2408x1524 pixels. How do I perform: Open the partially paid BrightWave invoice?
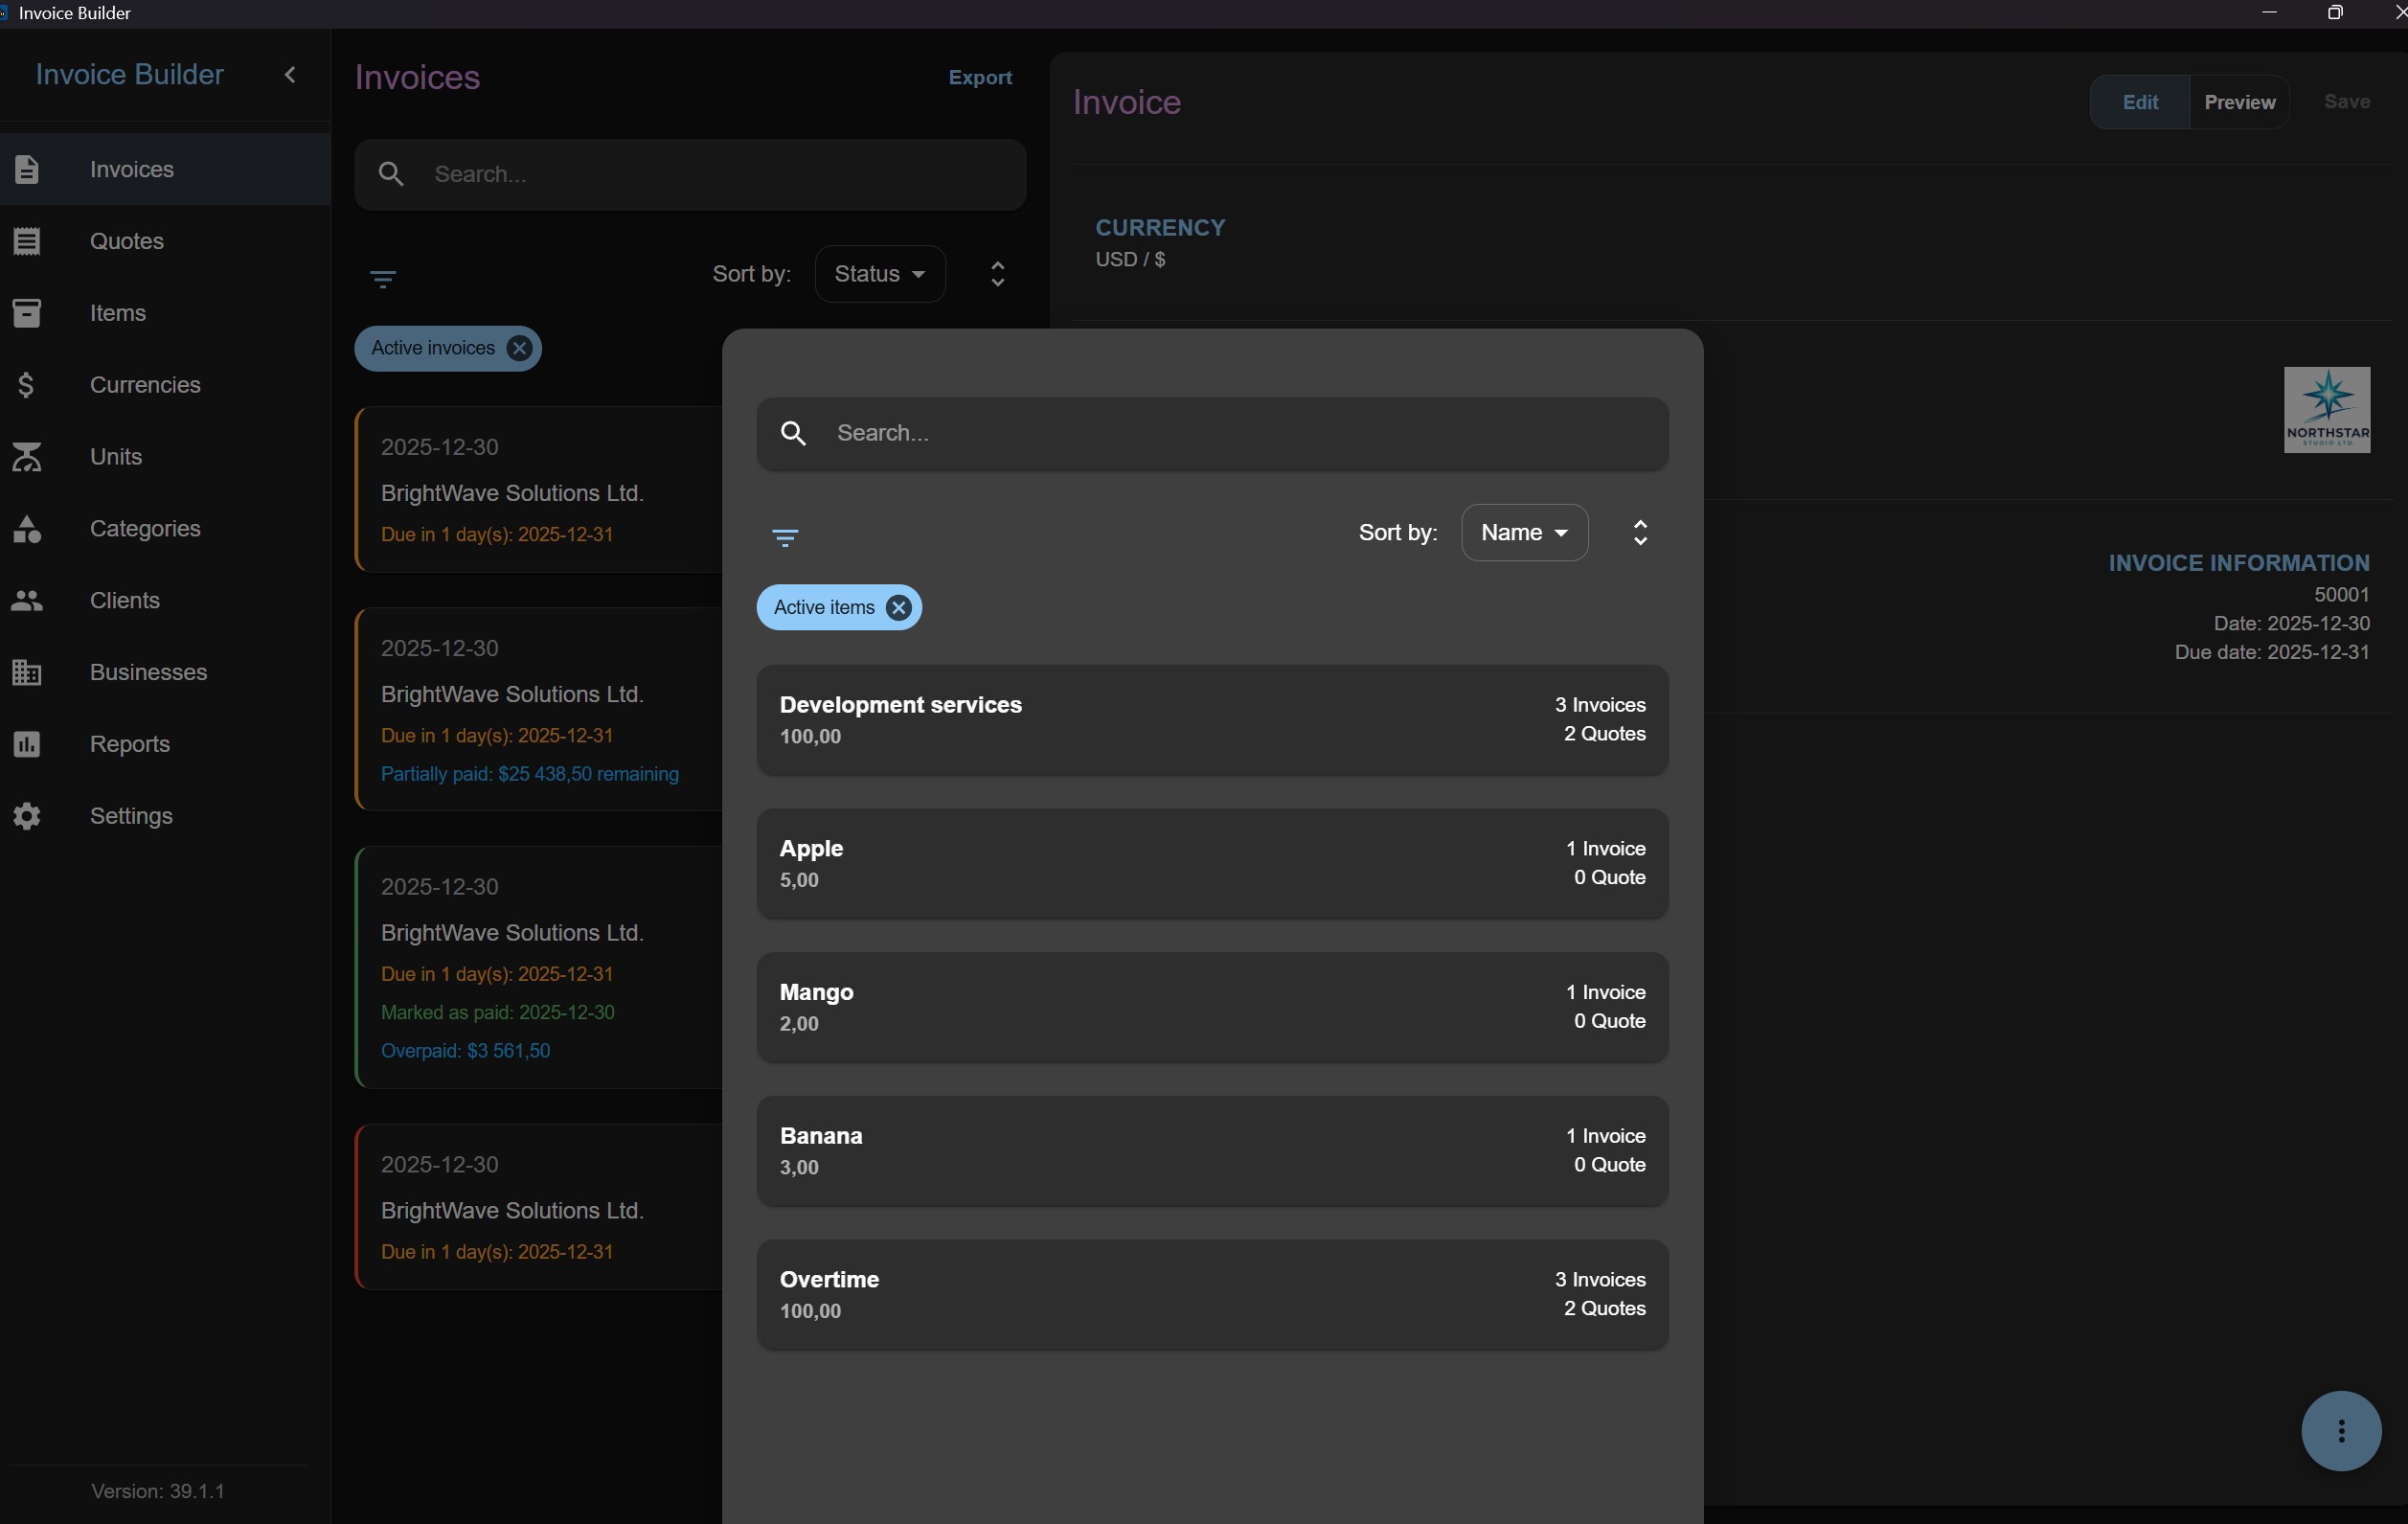538,710
